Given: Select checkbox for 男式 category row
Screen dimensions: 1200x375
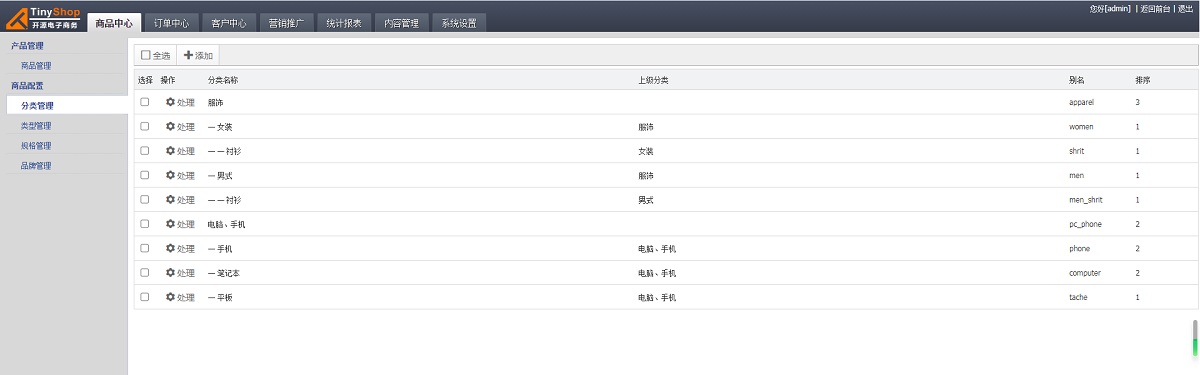Looking at the screenshot, I should (145, 175).
